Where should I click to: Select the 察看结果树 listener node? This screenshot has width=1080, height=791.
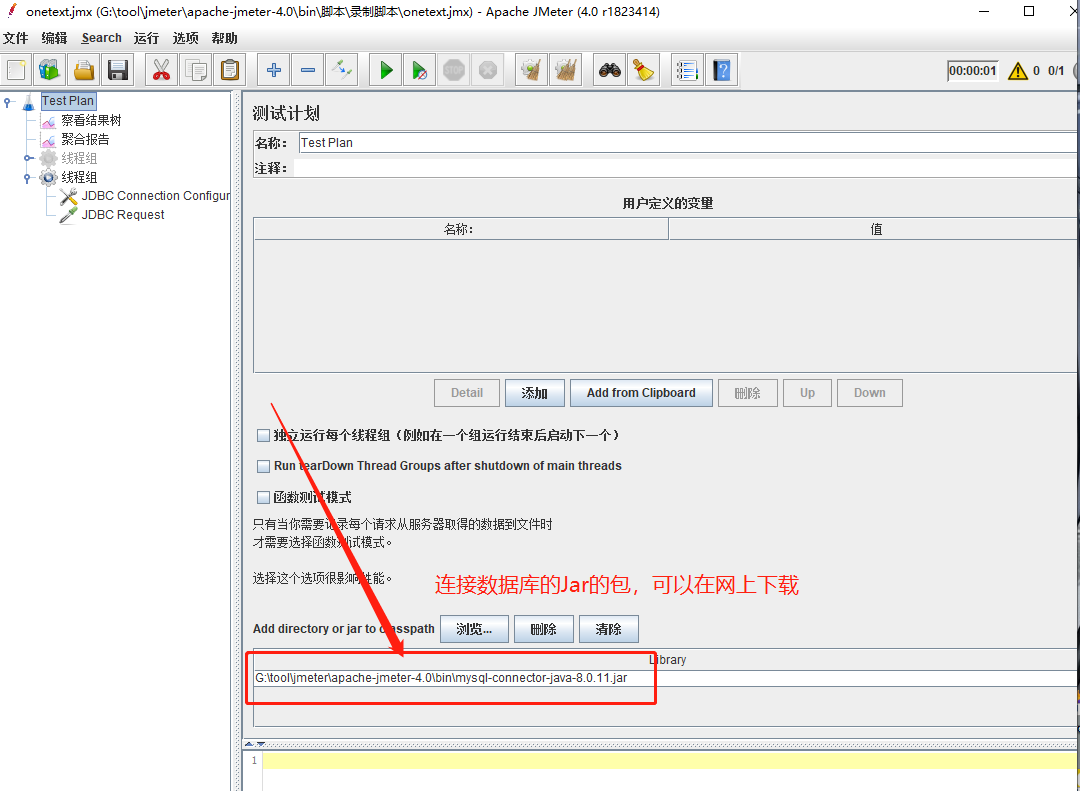click(x=91, y=120)
